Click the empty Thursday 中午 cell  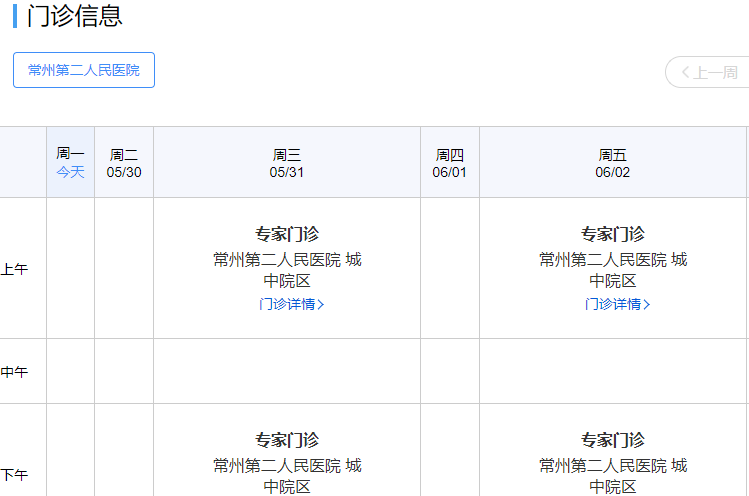[x=449, y=371]
